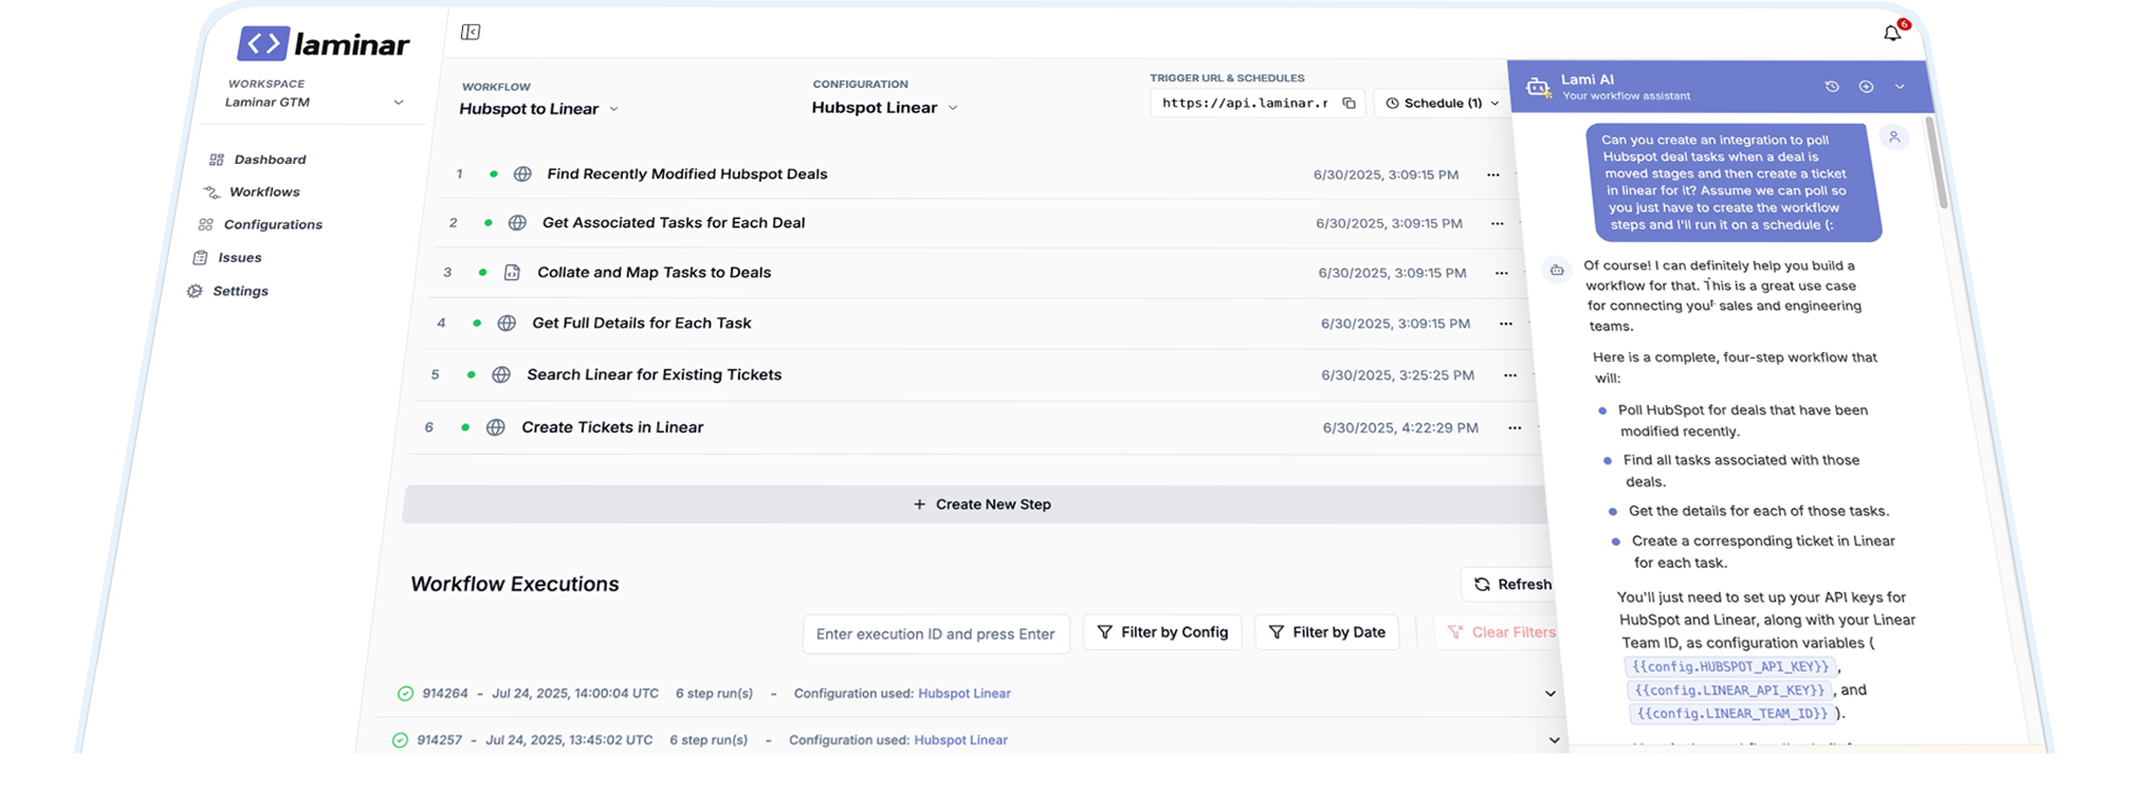Expand execution 914257 details

point(1554,741)
